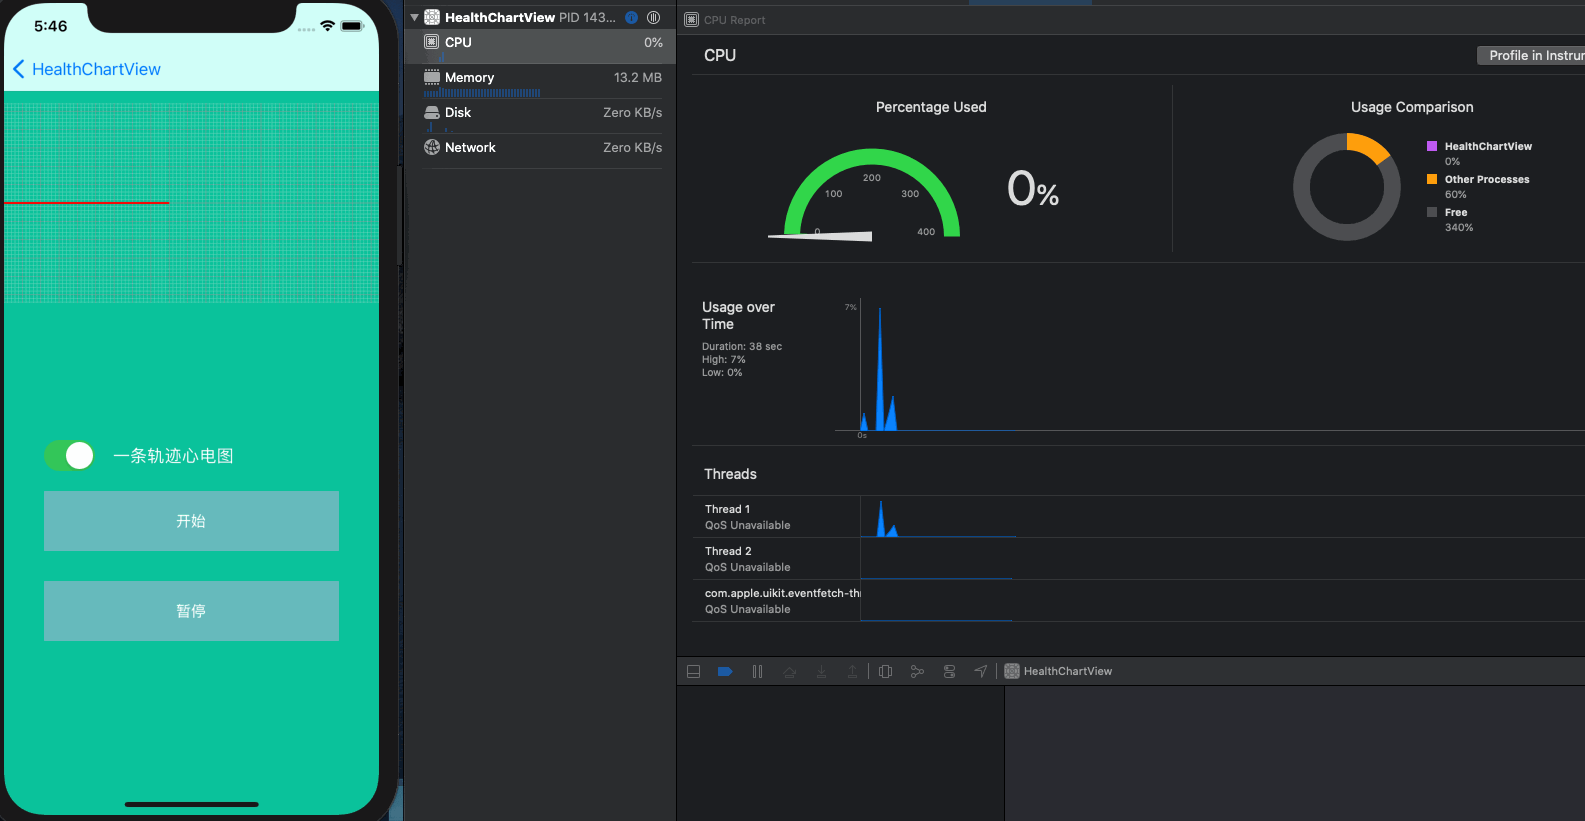Select HealthChartView process in debug bar
Screen dimensions: 1585x821
click(1058, 672)
